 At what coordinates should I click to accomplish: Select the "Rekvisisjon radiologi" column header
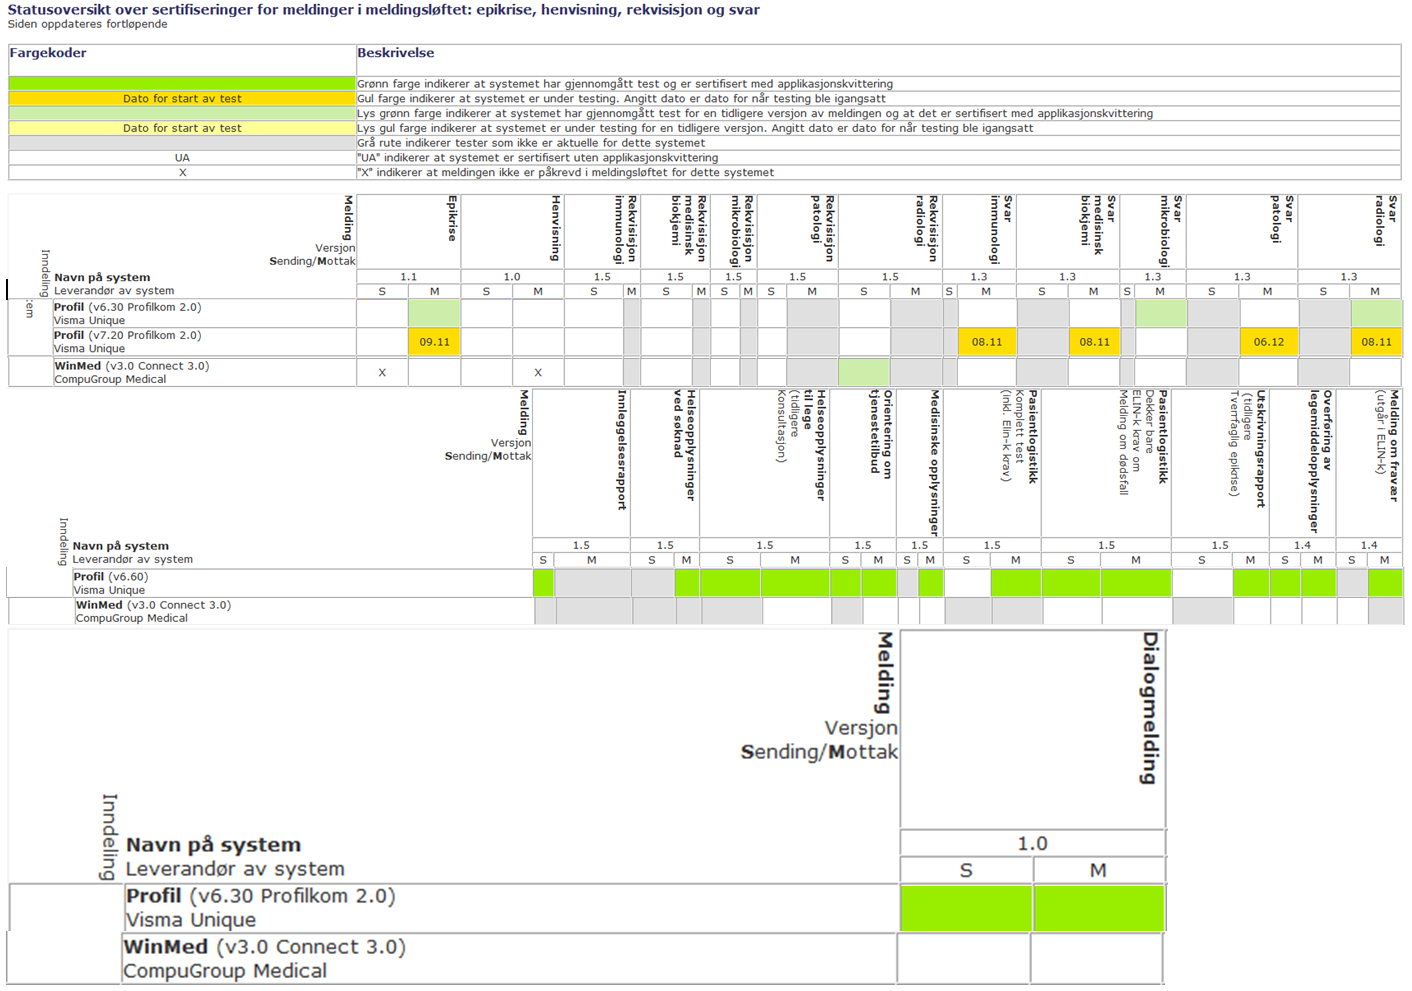pos(927,229)
